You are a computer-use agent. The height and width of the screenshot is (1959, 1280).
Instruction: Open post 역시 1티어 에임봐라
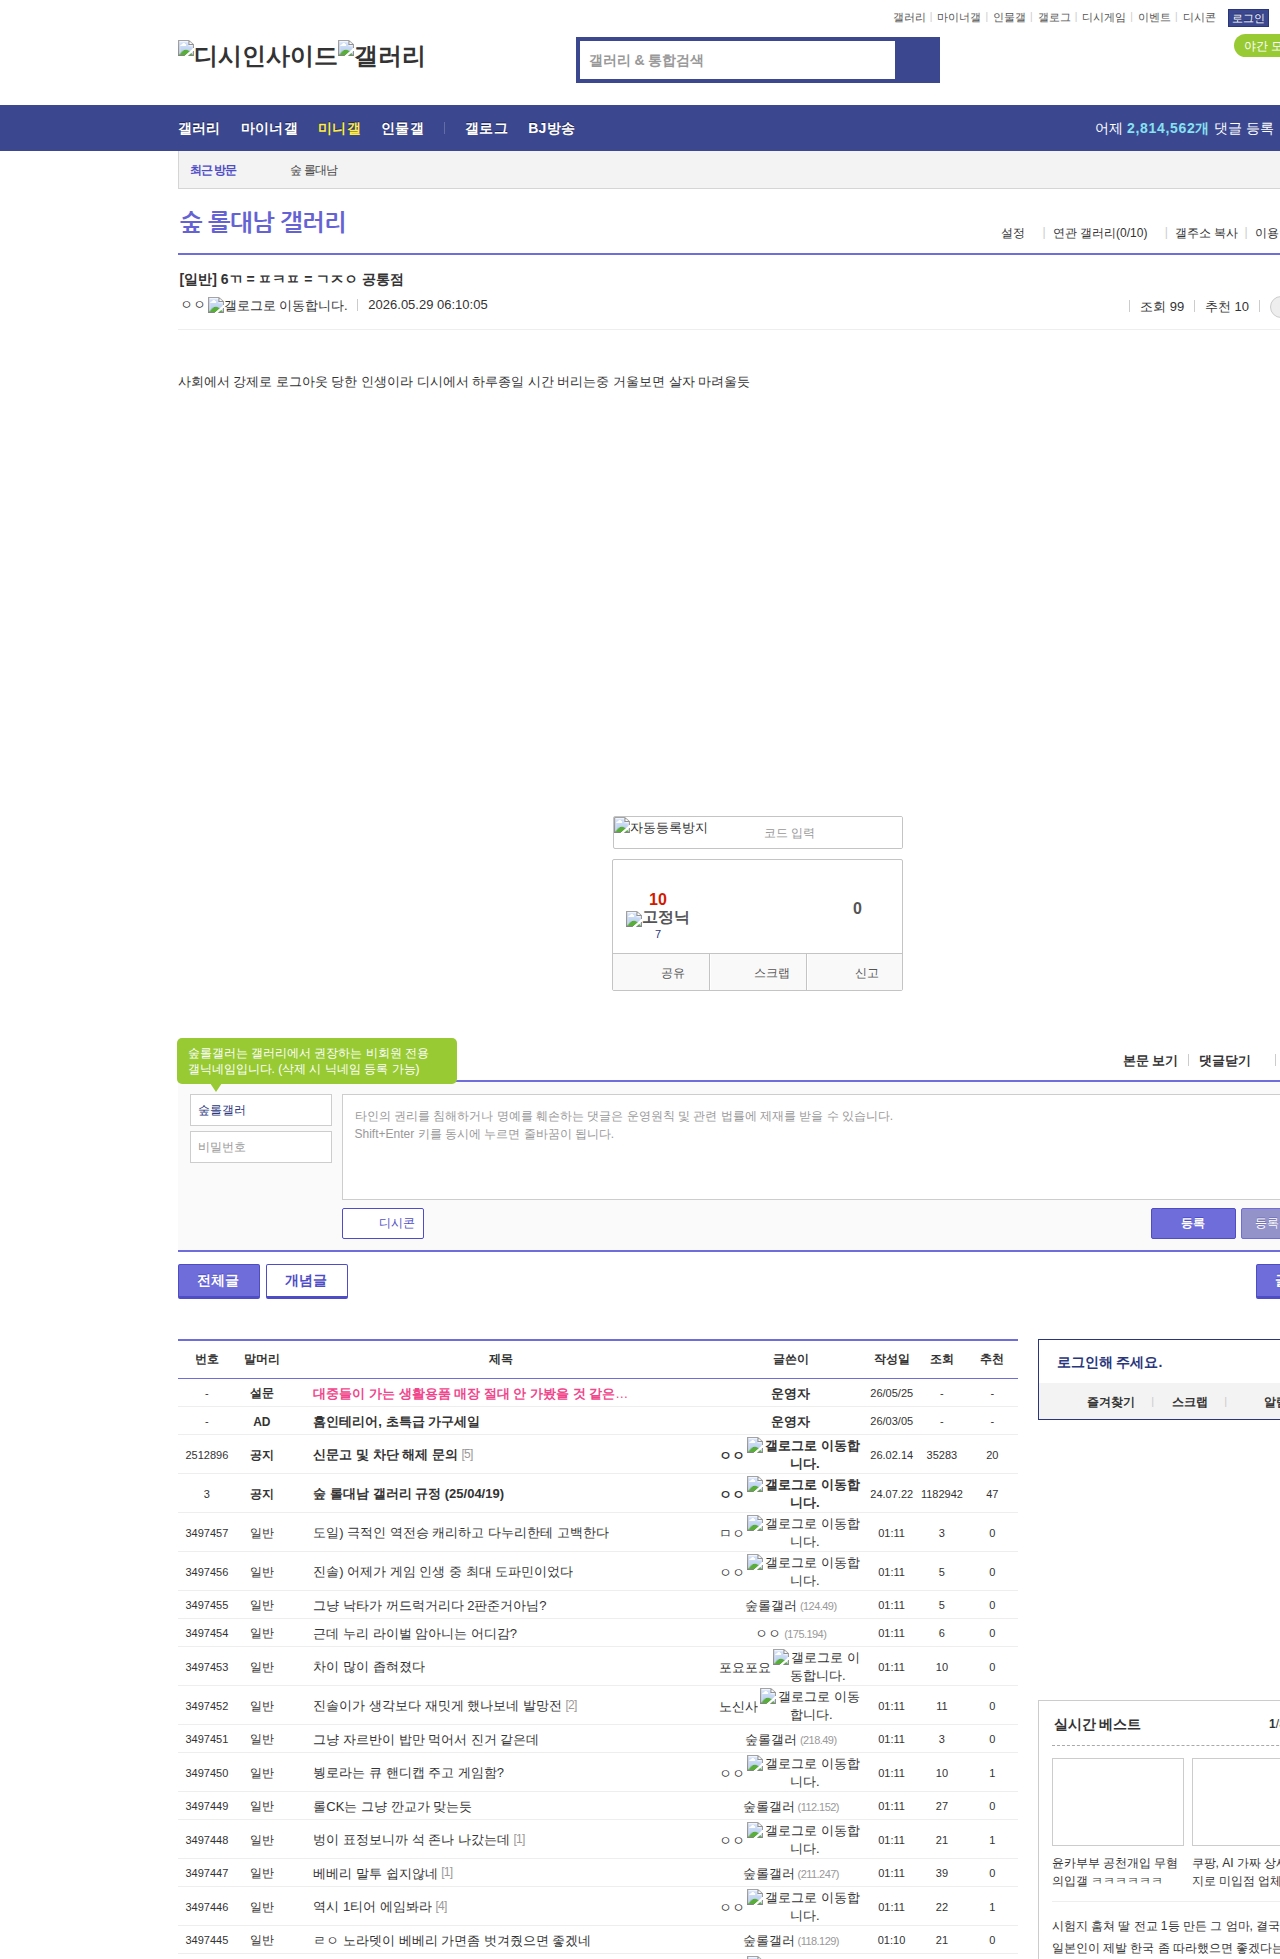(373, 1906)
